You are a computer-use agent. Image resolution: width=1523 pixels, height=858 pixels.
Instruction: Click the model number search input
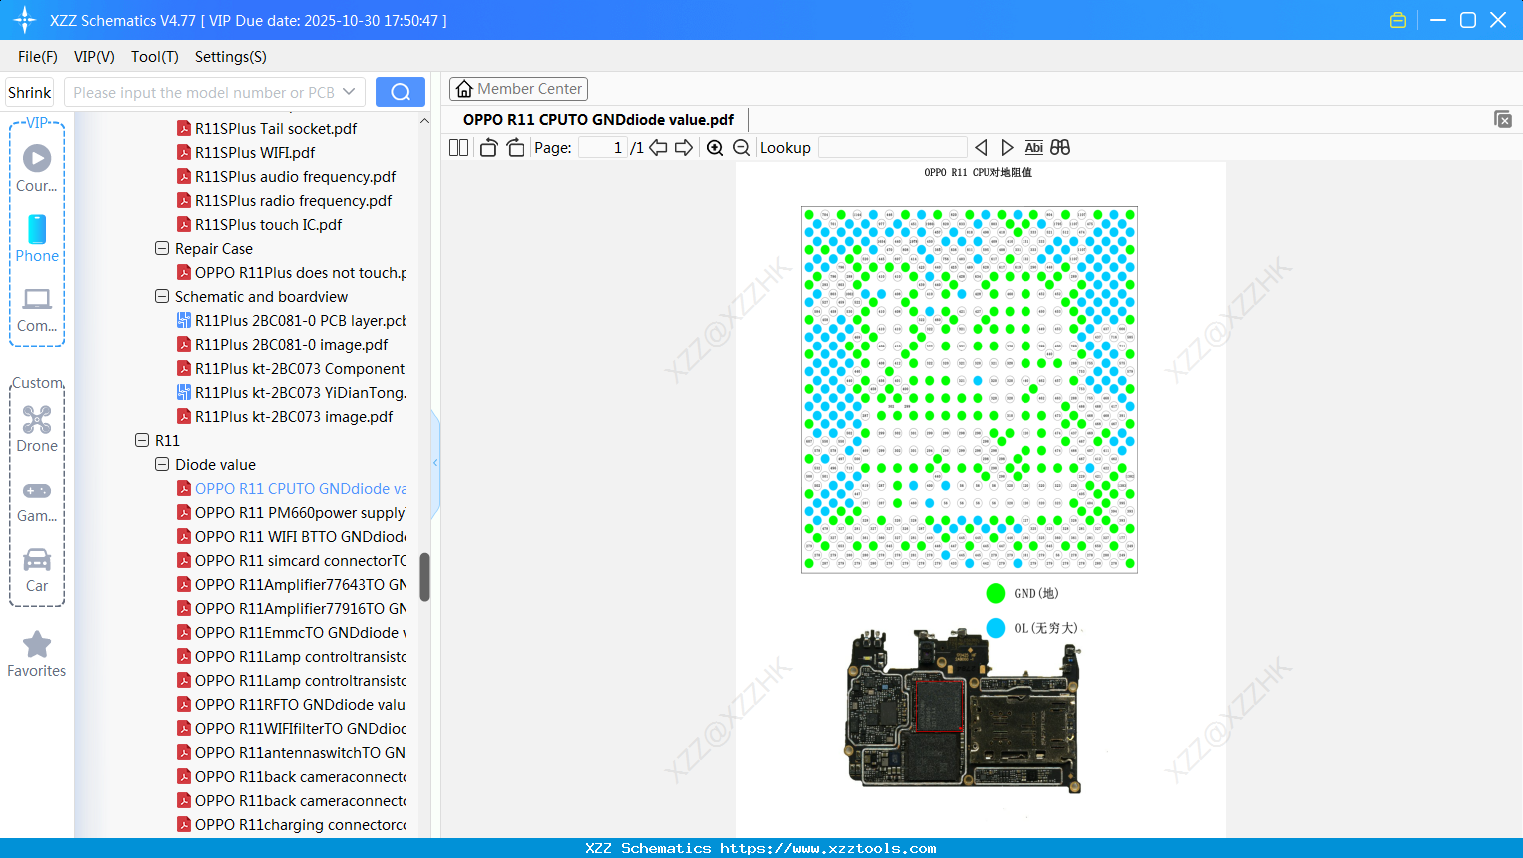point(204,92)
